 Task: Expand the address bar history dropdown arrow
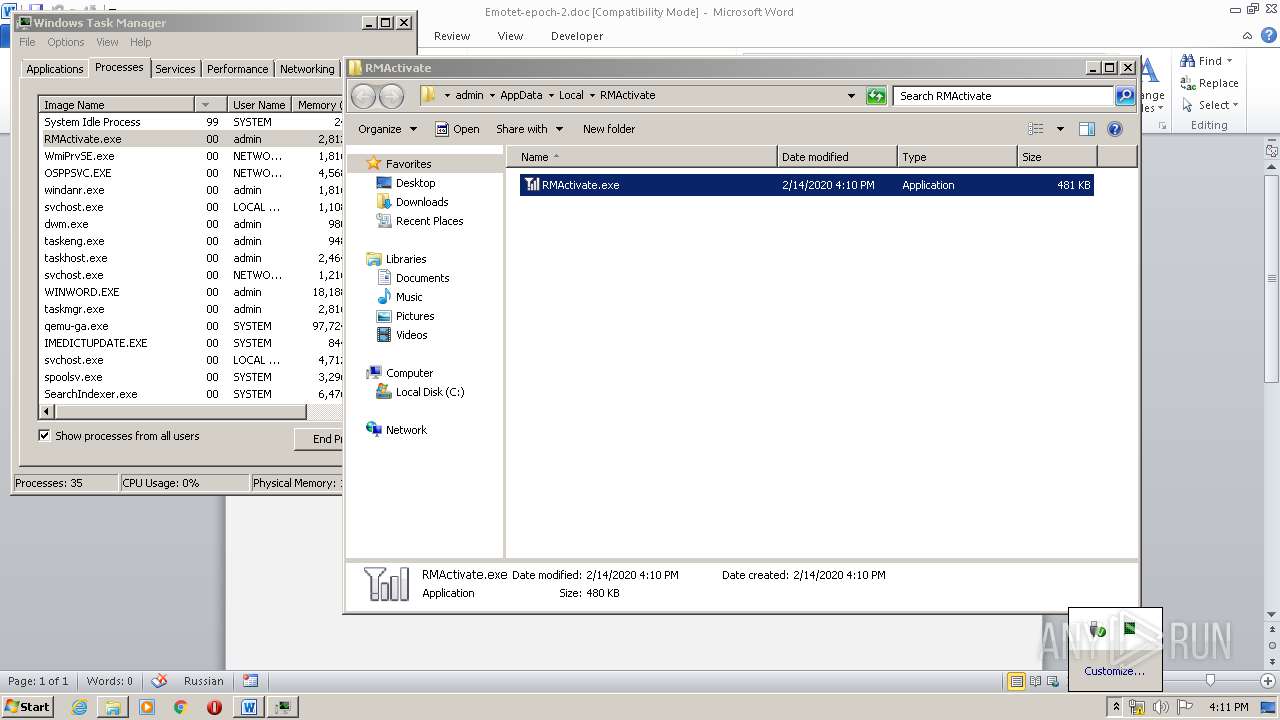tap(851, 96)
